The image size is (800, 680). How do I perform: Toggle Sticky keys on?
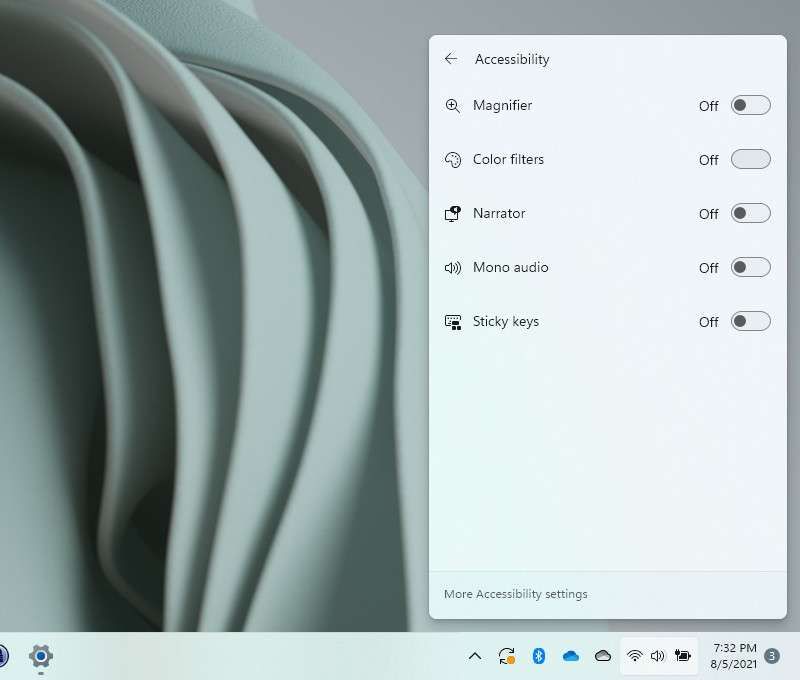[x=749, y=321]
